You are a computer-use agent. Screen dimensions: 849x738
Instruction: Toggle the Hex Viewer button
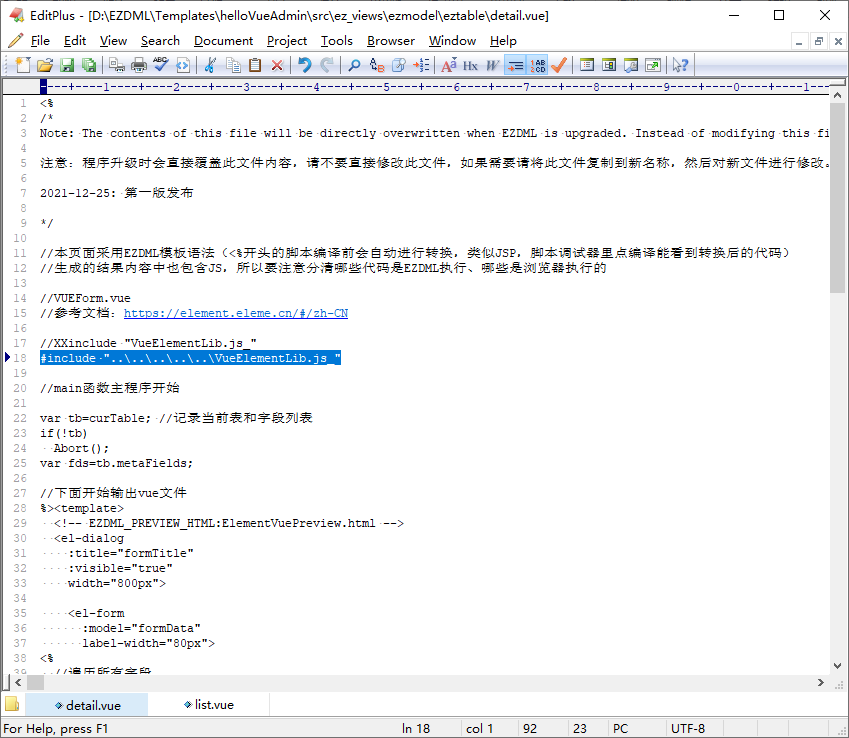[x=470, y=65]
